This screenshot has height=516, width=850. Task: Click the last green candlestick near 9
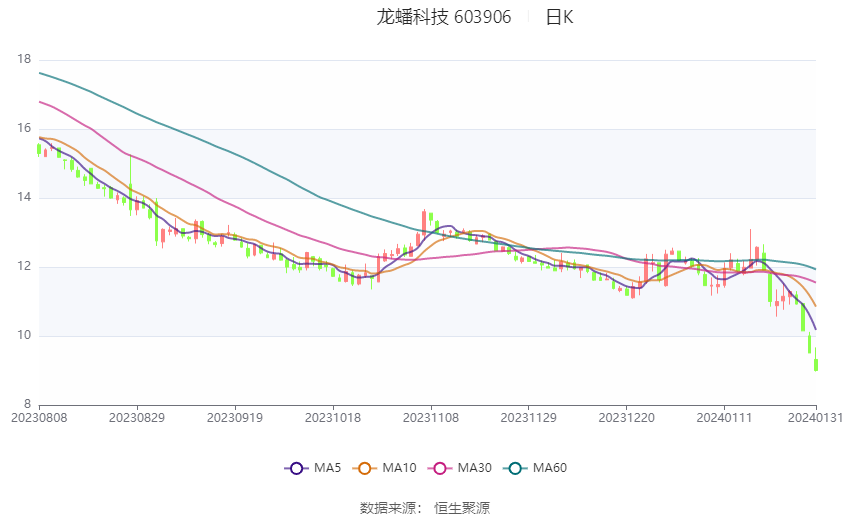coord(816,364)
